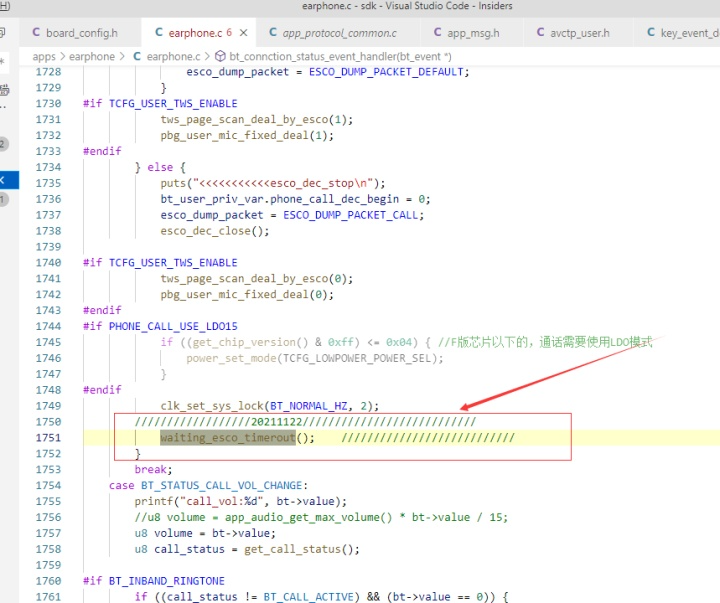Viewport: 720px width, 603px height.
Task: Click the C icon on app_msg.h tab
Action: point(438,33)
